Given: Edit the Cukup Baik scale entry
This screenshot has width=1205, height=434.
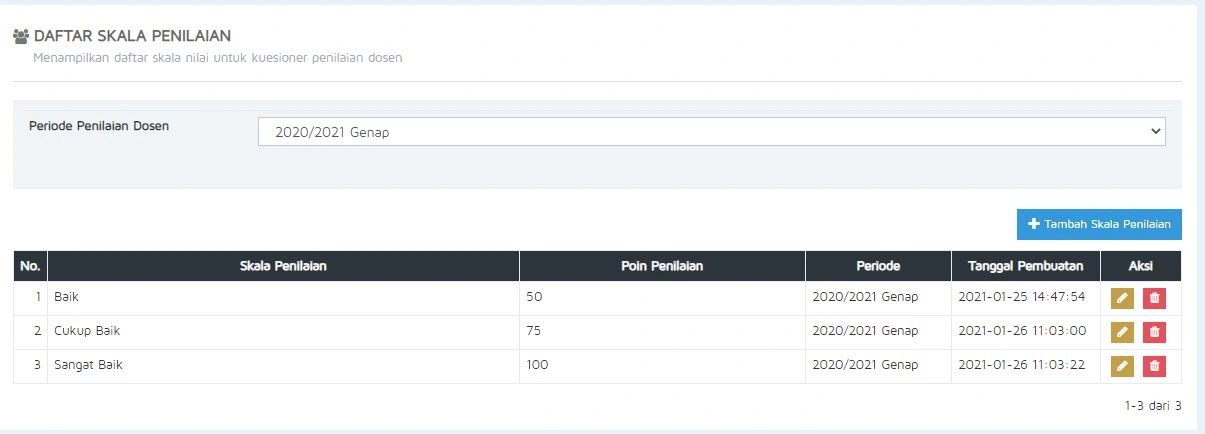Looking at the screenshot, I should point(1122,332).
